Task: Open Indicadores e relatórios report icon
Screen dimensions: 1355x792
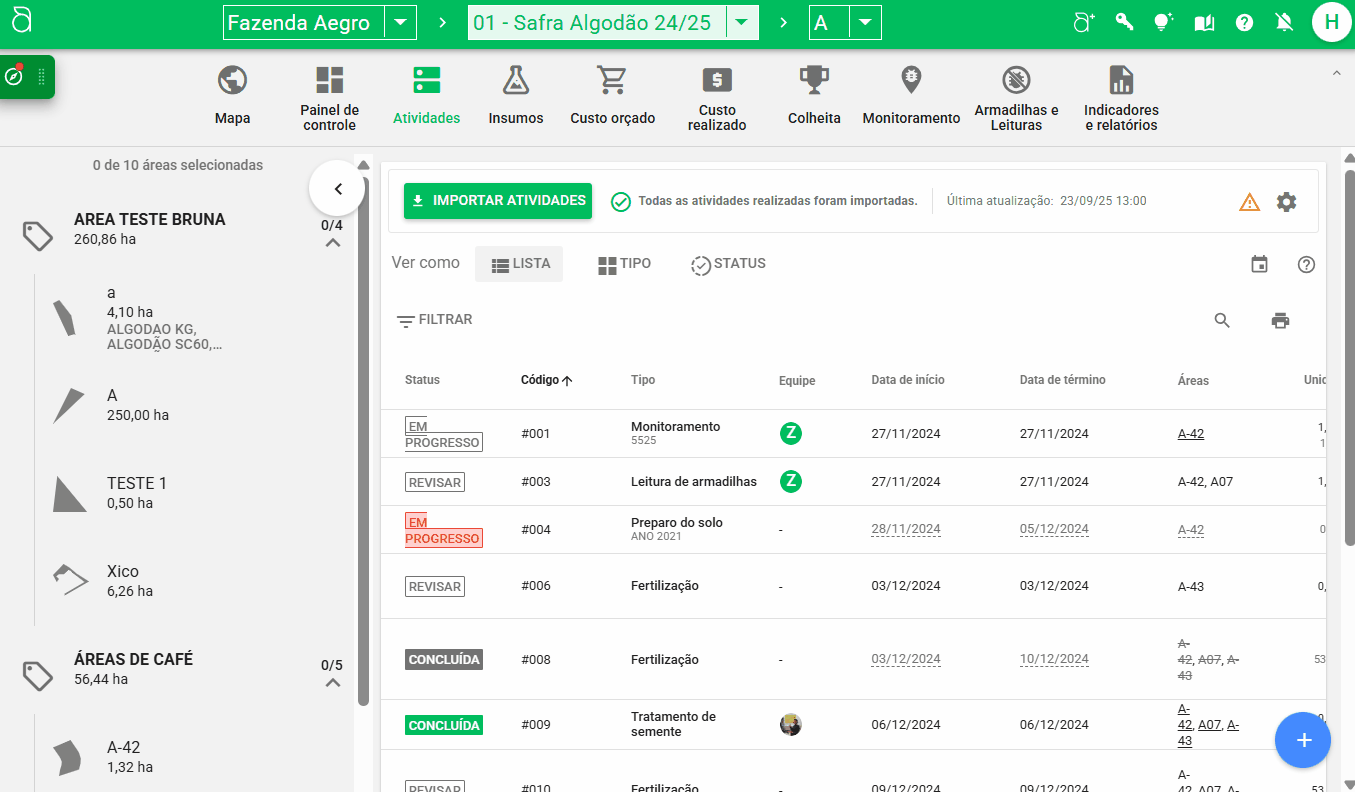Action: (x=1121, y=80)
